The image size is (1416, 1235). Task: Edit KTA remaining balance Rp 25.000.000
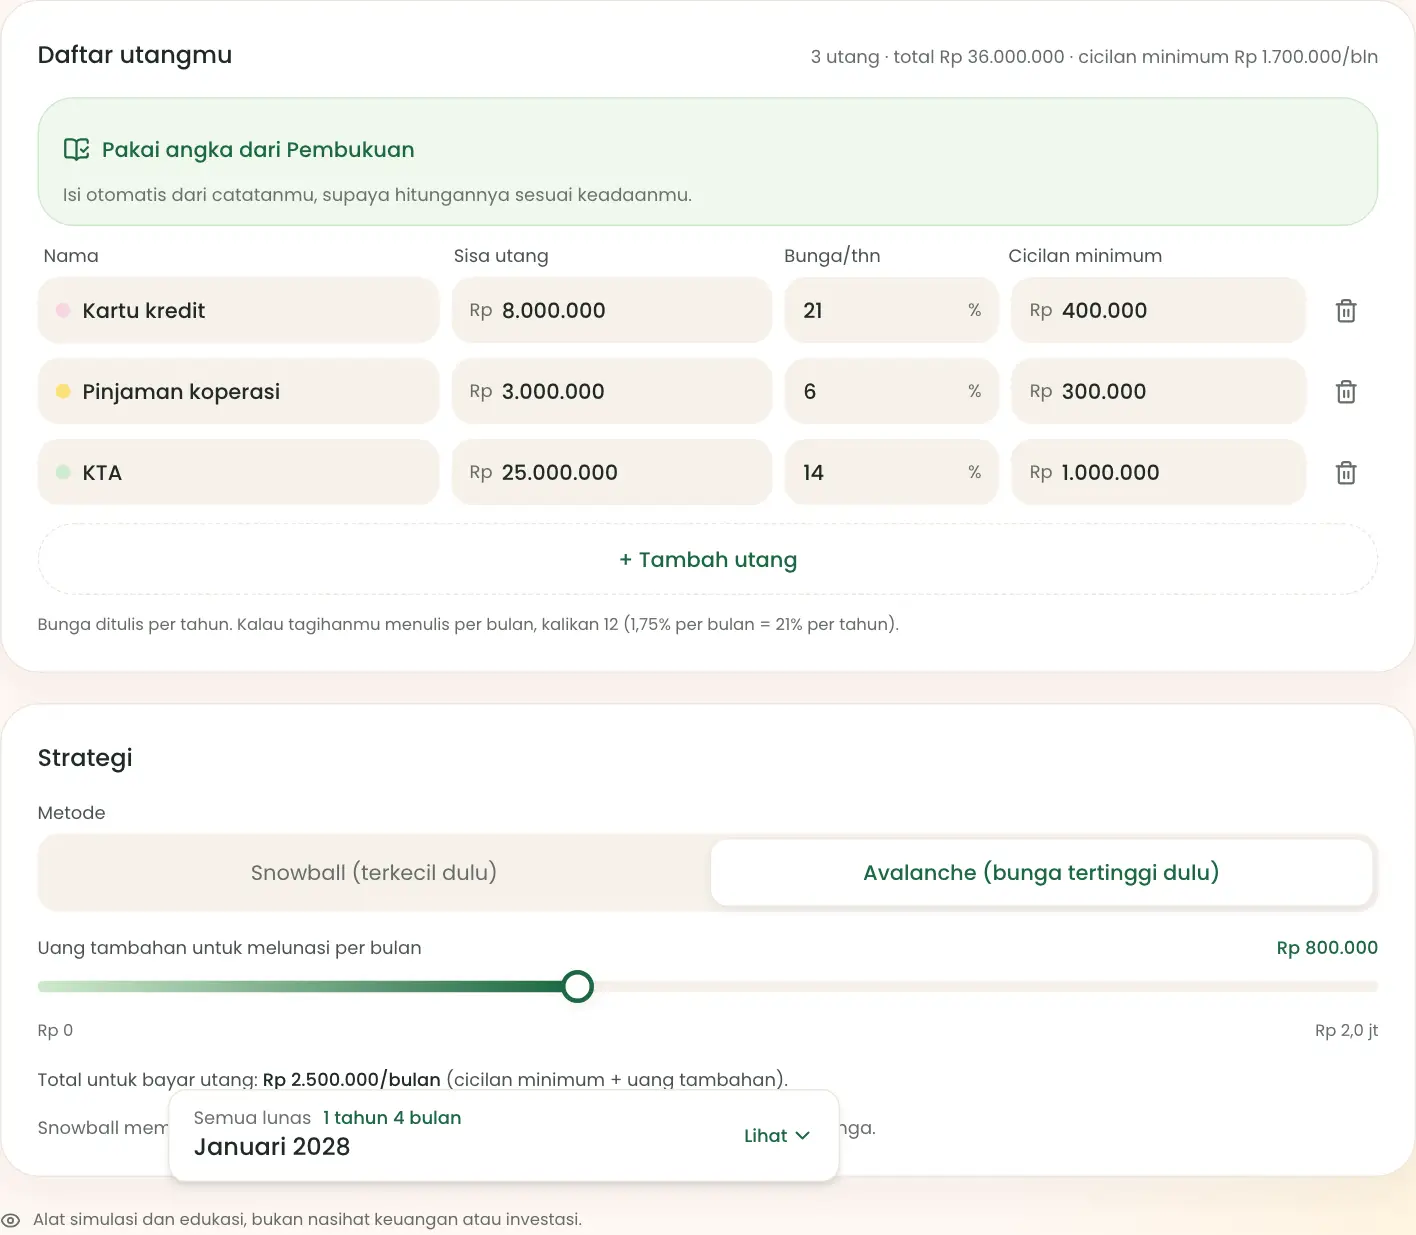click(x=612, y=473)
